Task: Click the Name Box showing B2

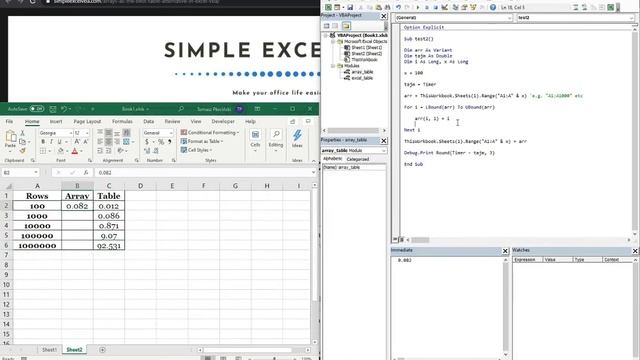Action: 20,173
